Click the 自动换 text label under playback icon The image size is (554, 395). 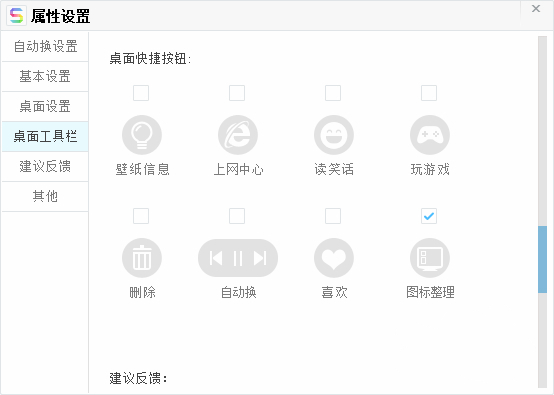[x=238, y=292]
